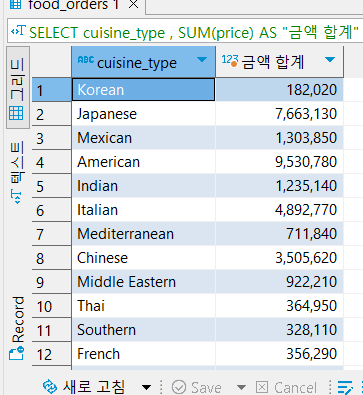Click the 123 numeric type icon in the 금액 합계 header

pos(230,61)
